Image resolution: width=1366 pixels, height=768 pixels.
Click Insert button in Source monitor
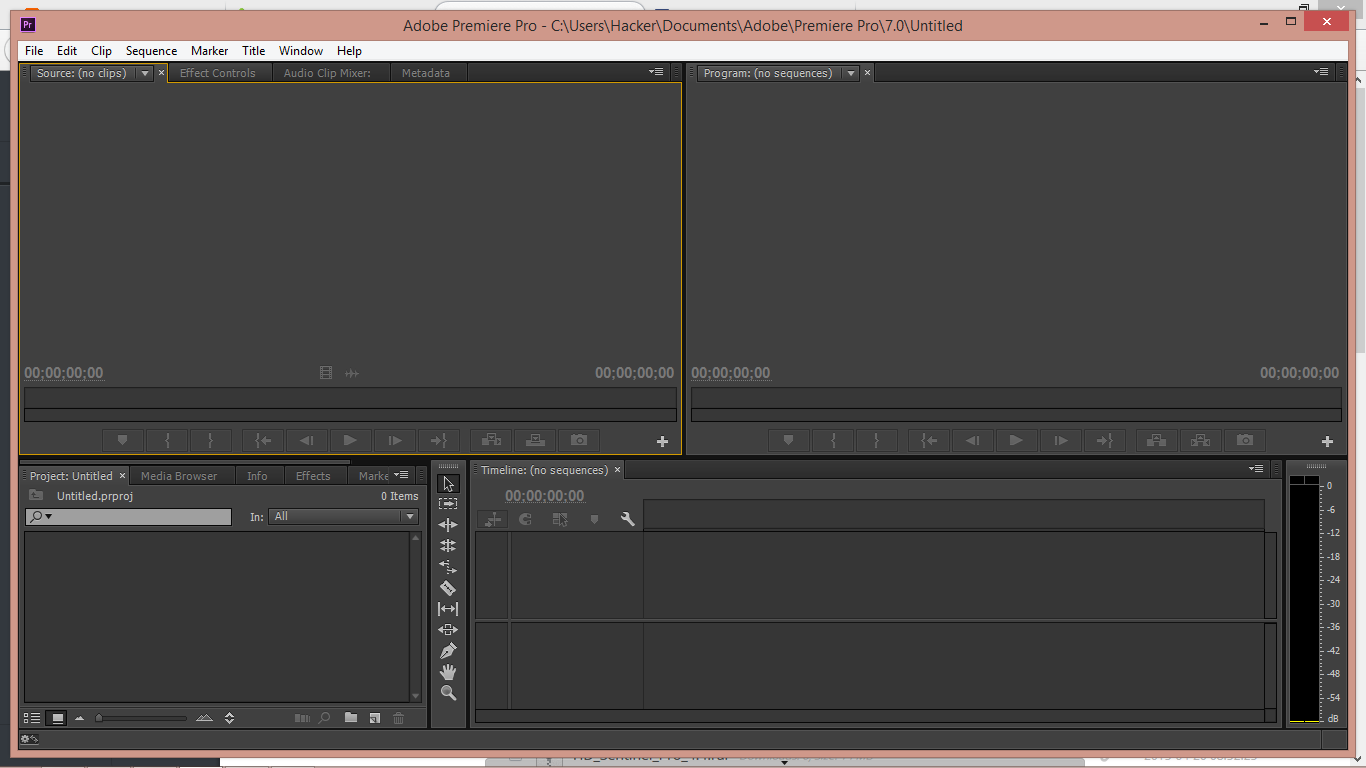pos(491,440)
